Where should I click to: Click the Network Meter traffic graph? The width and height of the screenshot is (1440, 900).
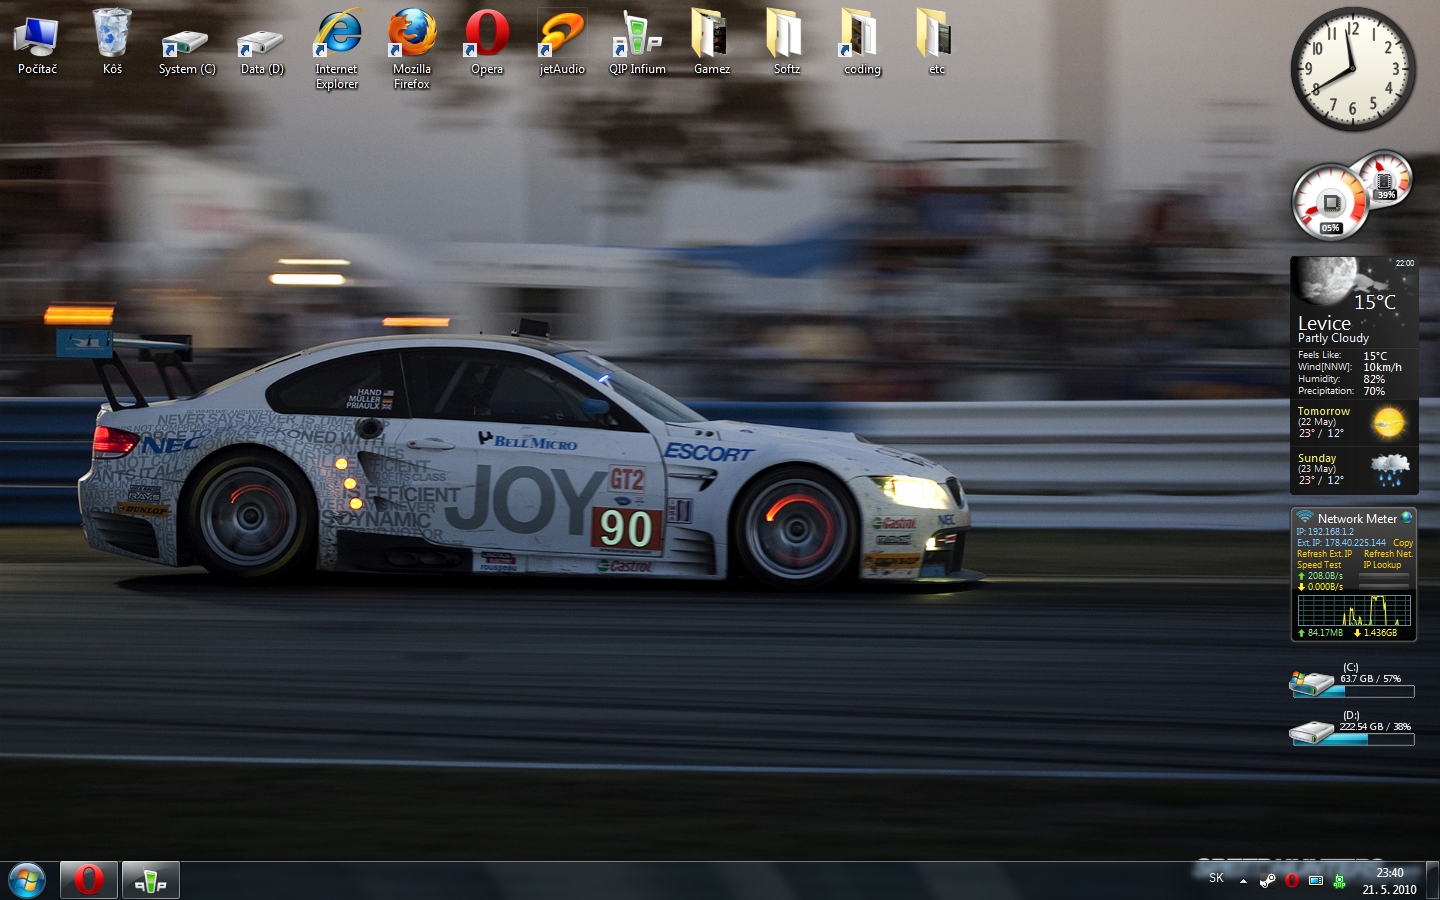point(1354,610)
